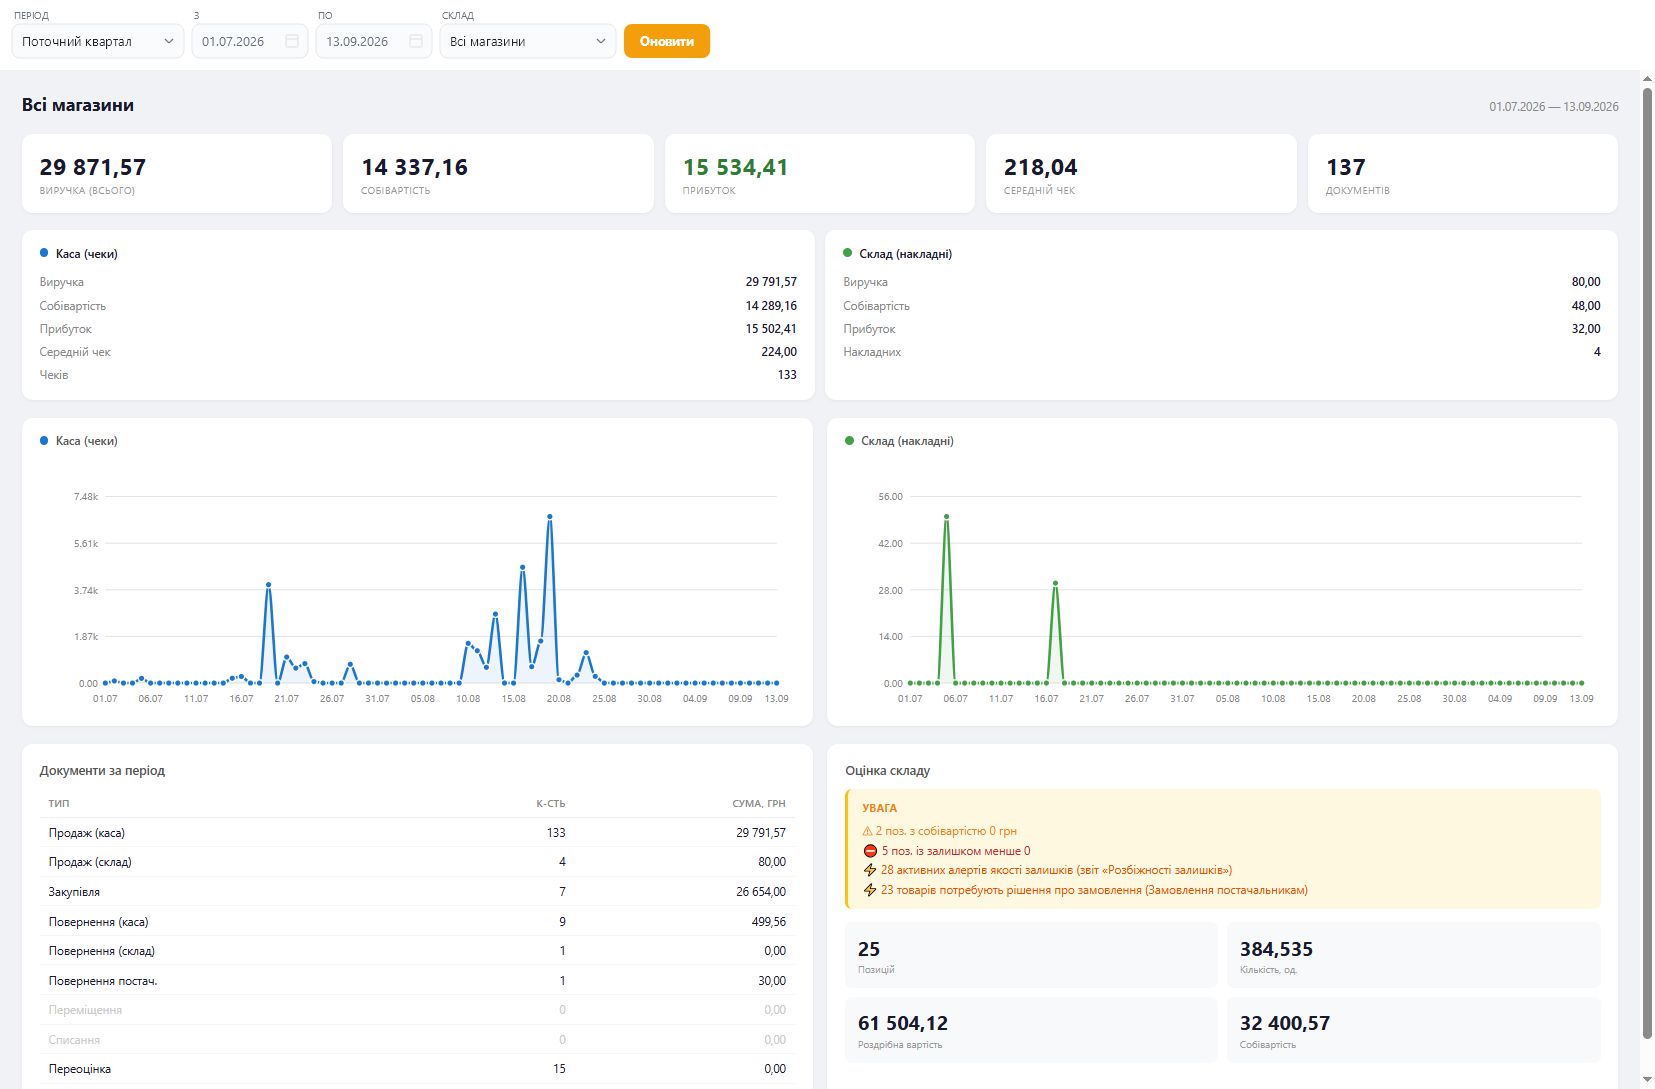Click the tallest green peak on Склад chart

coord(947,517)
